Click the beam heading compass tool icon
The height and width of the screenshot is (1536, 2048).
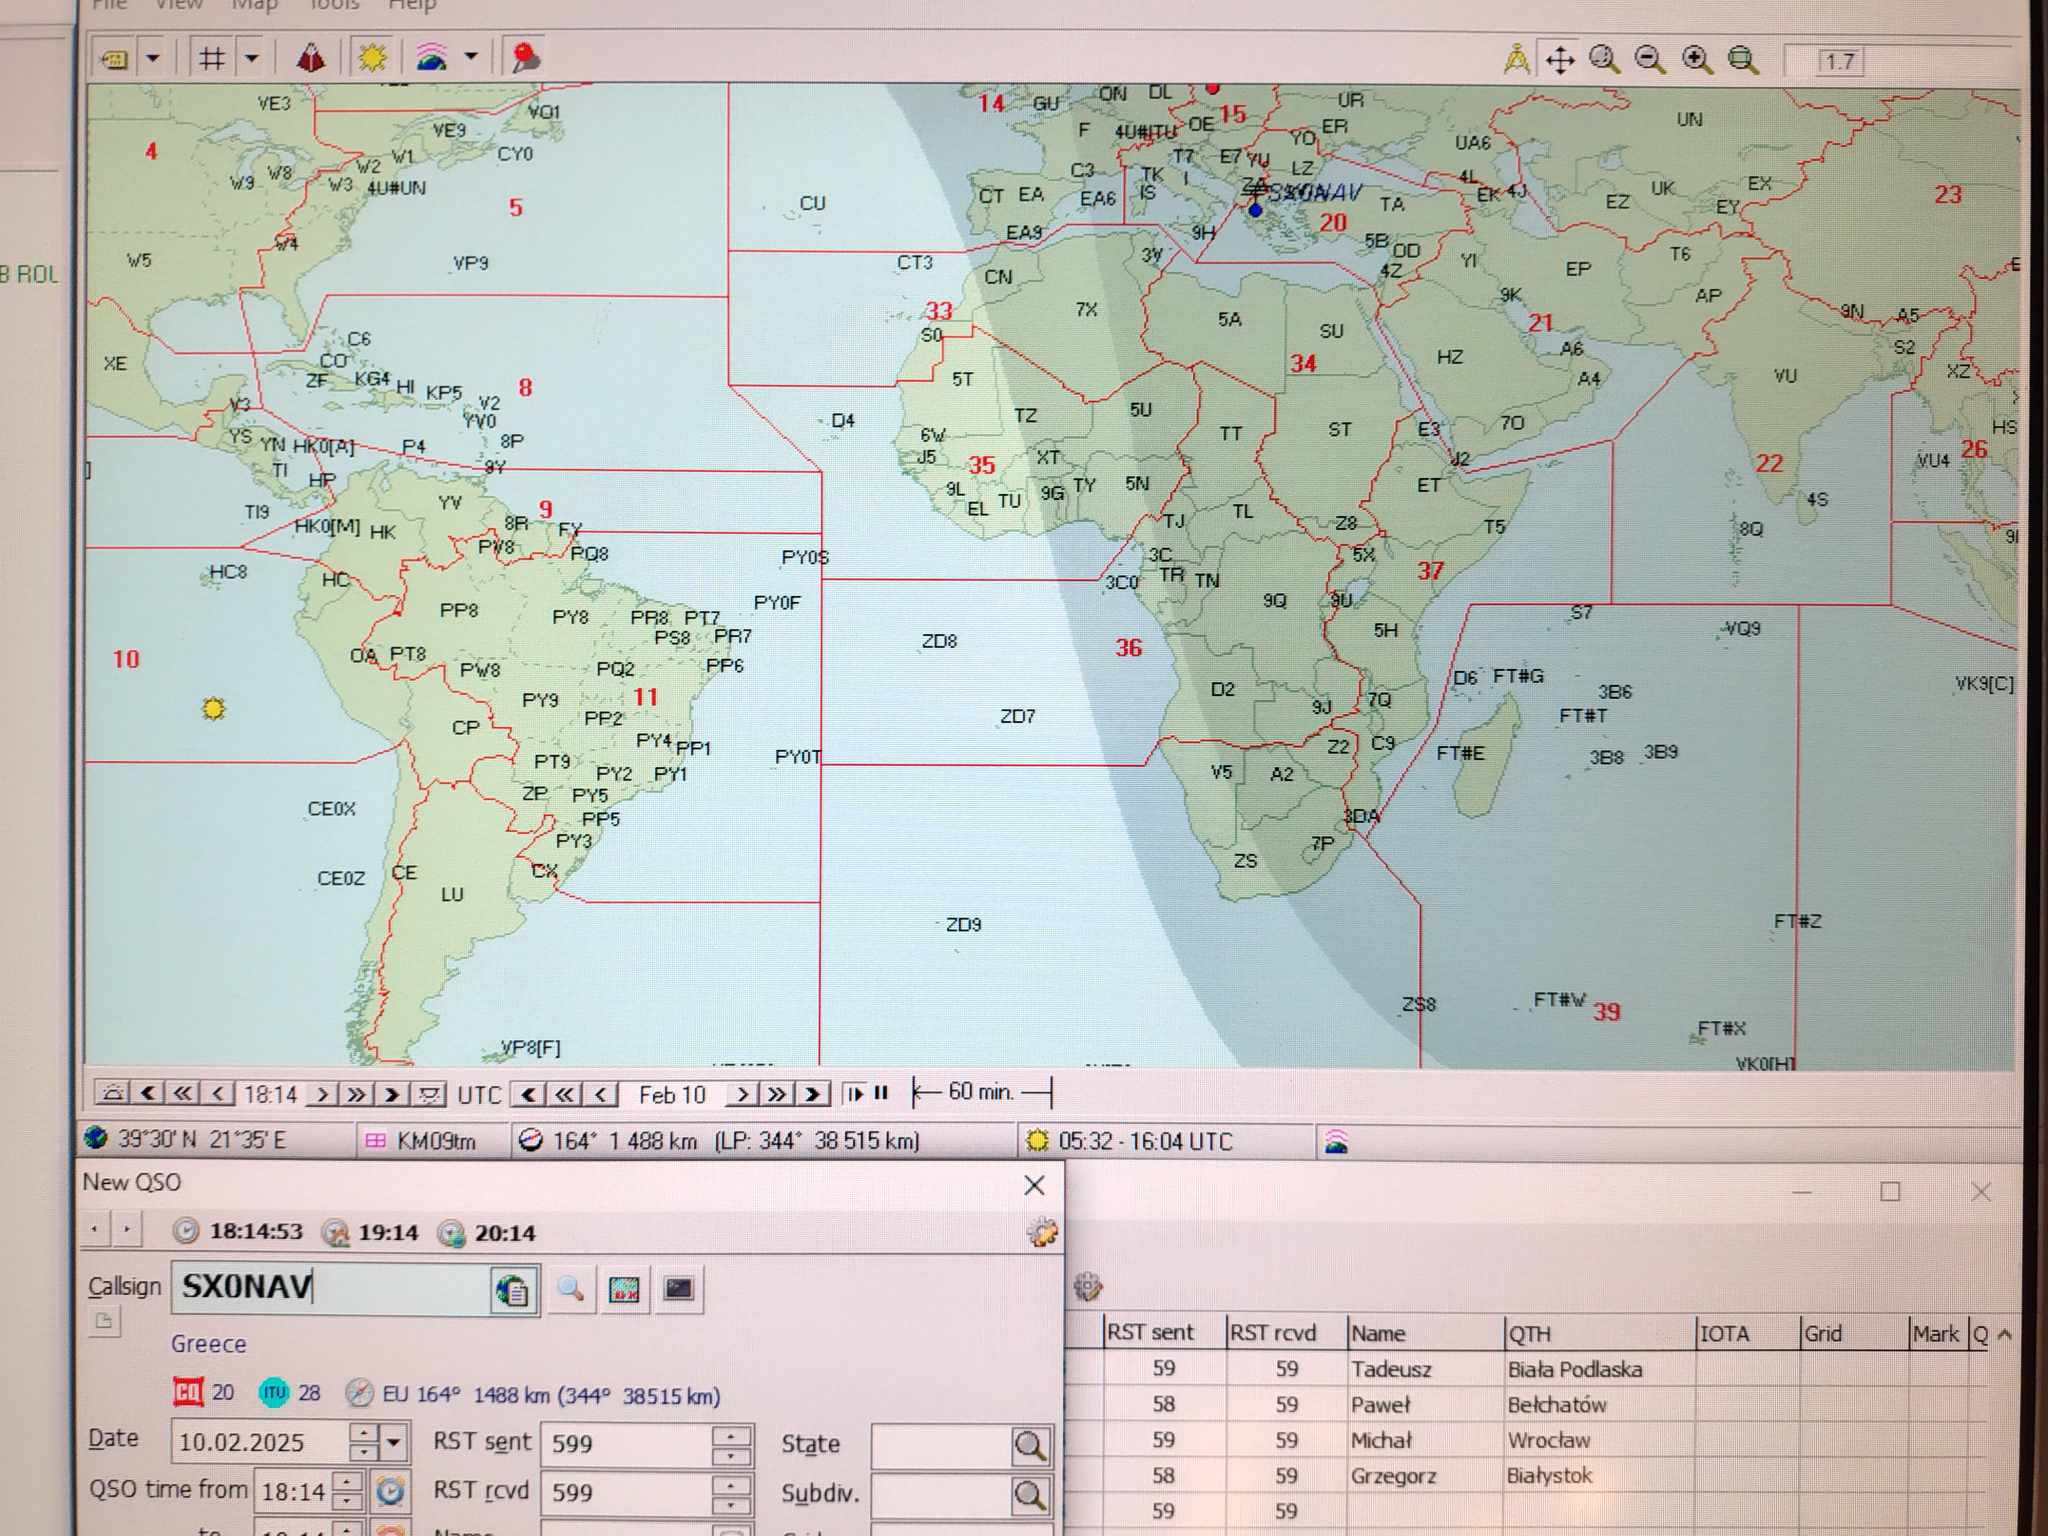pyautogui.click(x=1516, y=60)
